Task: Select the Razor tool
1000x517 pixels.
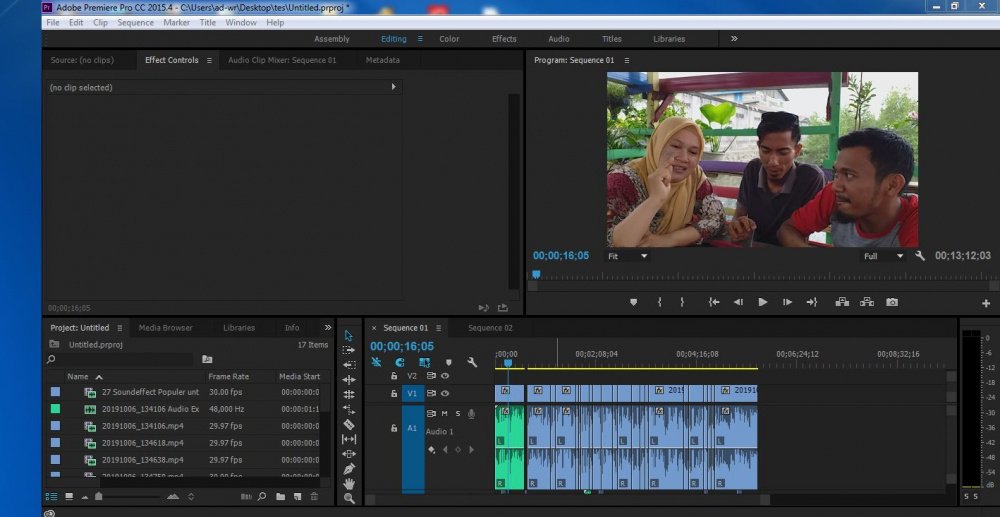Action: (x=348, y=424)
